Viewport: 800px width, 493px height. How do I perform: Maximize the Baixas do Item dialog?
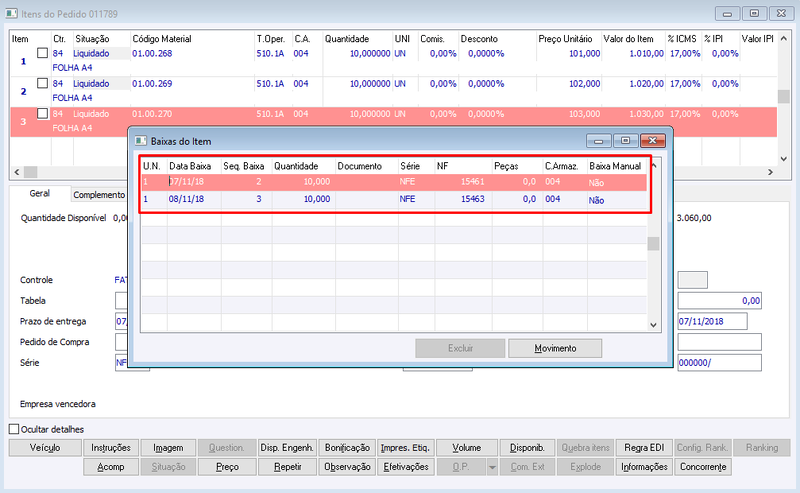626,140
